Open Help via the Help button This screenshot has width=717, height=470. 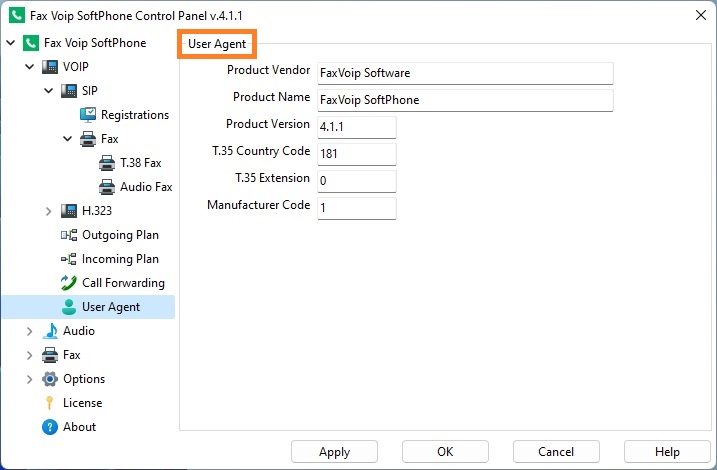click(667, 452)
